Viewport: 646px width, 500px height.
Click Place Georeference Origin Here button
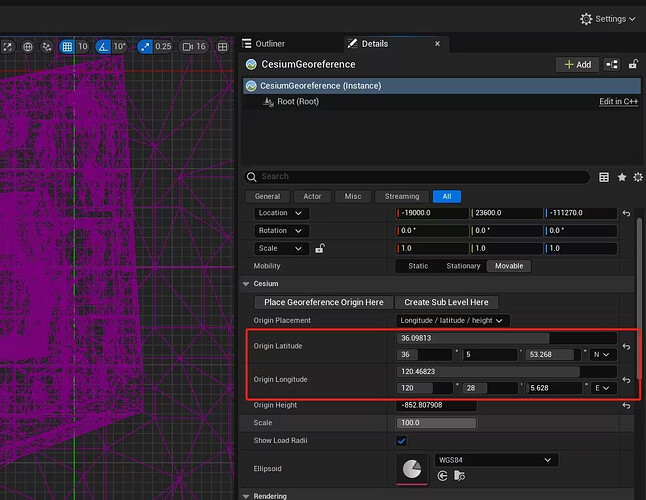click(323, 302)
